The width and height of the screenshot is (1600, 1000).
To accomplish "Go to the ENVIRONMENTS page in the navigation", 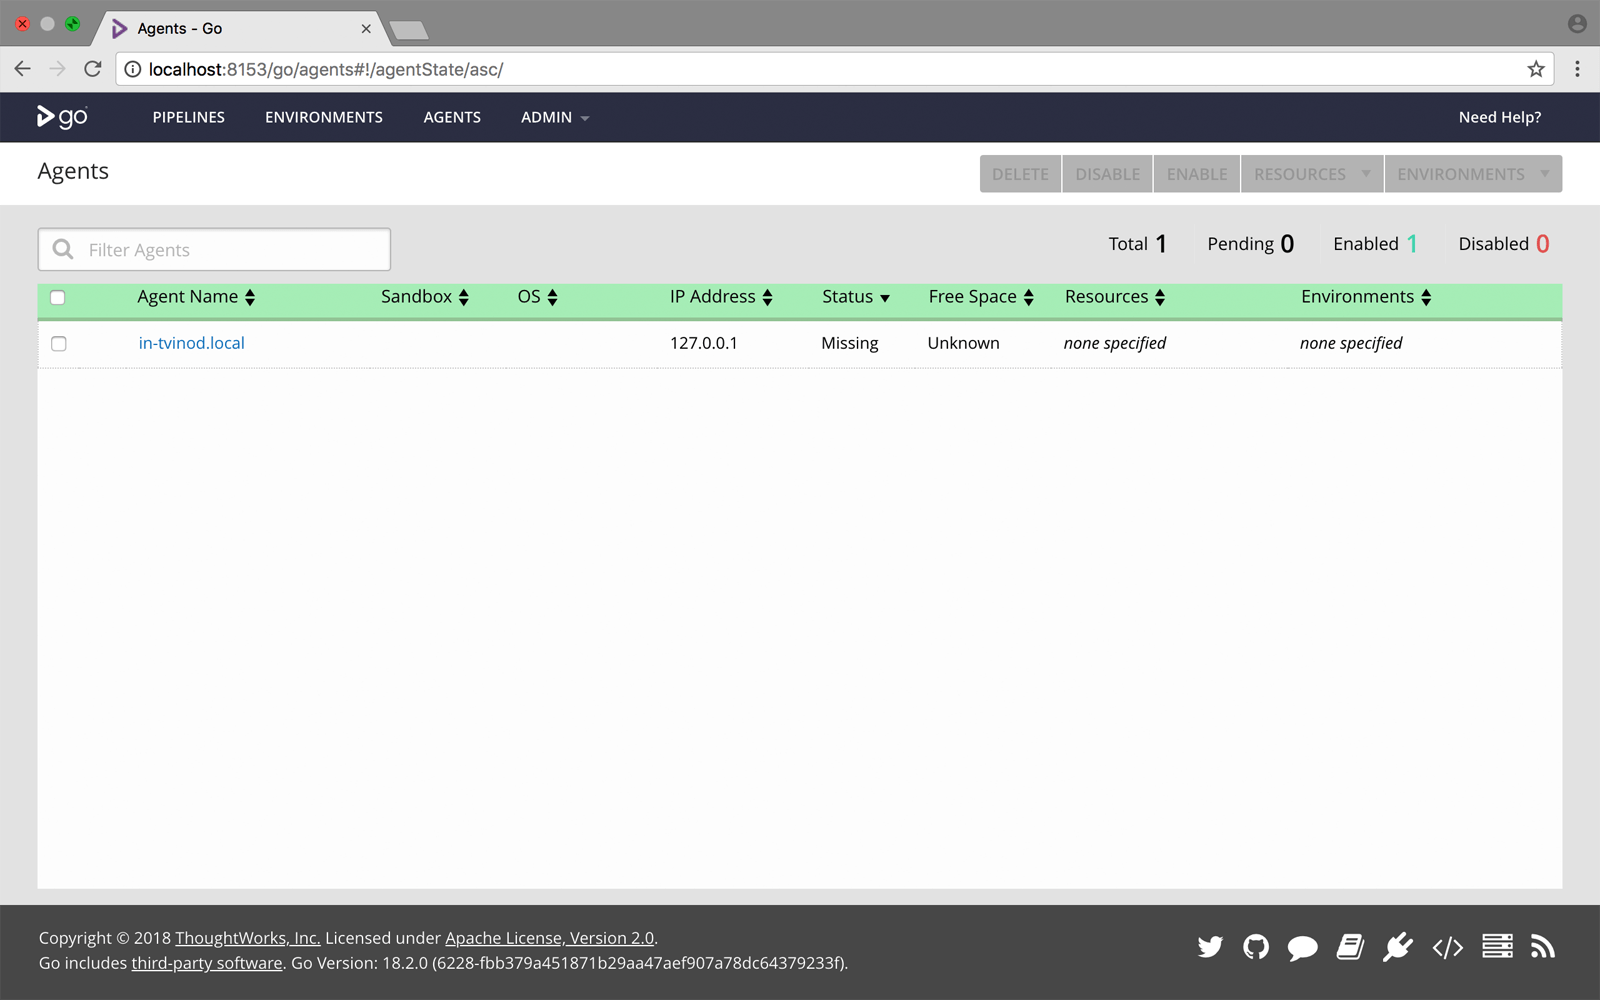I will (324, 117).
